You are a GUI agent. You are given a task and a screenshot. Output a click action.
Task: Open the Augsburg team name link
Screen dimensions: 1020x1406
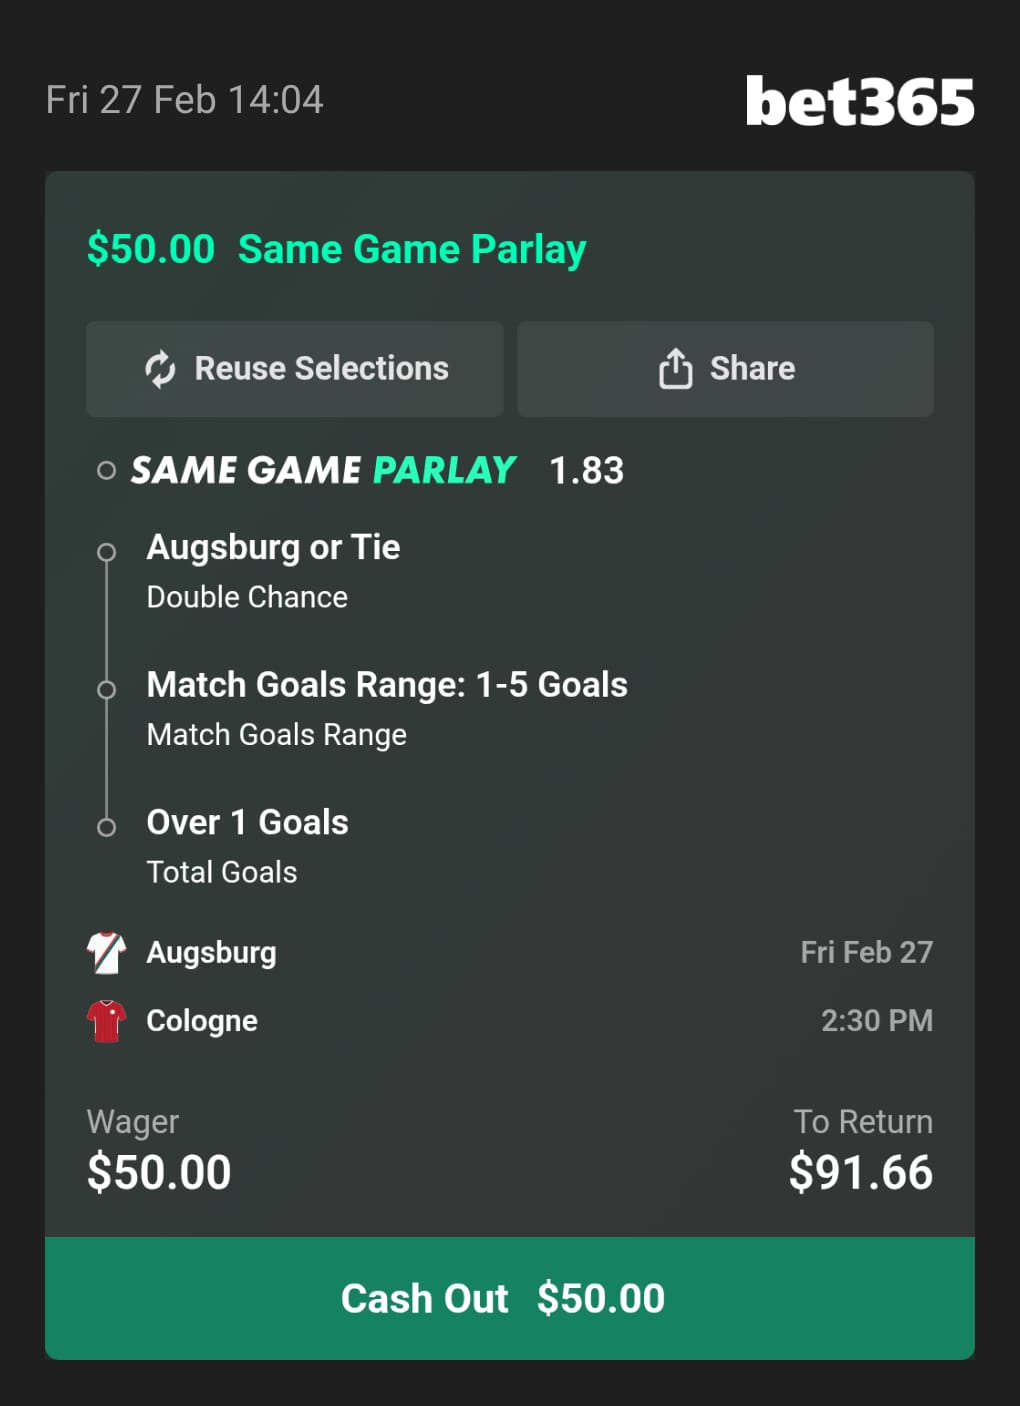[211, 953]
